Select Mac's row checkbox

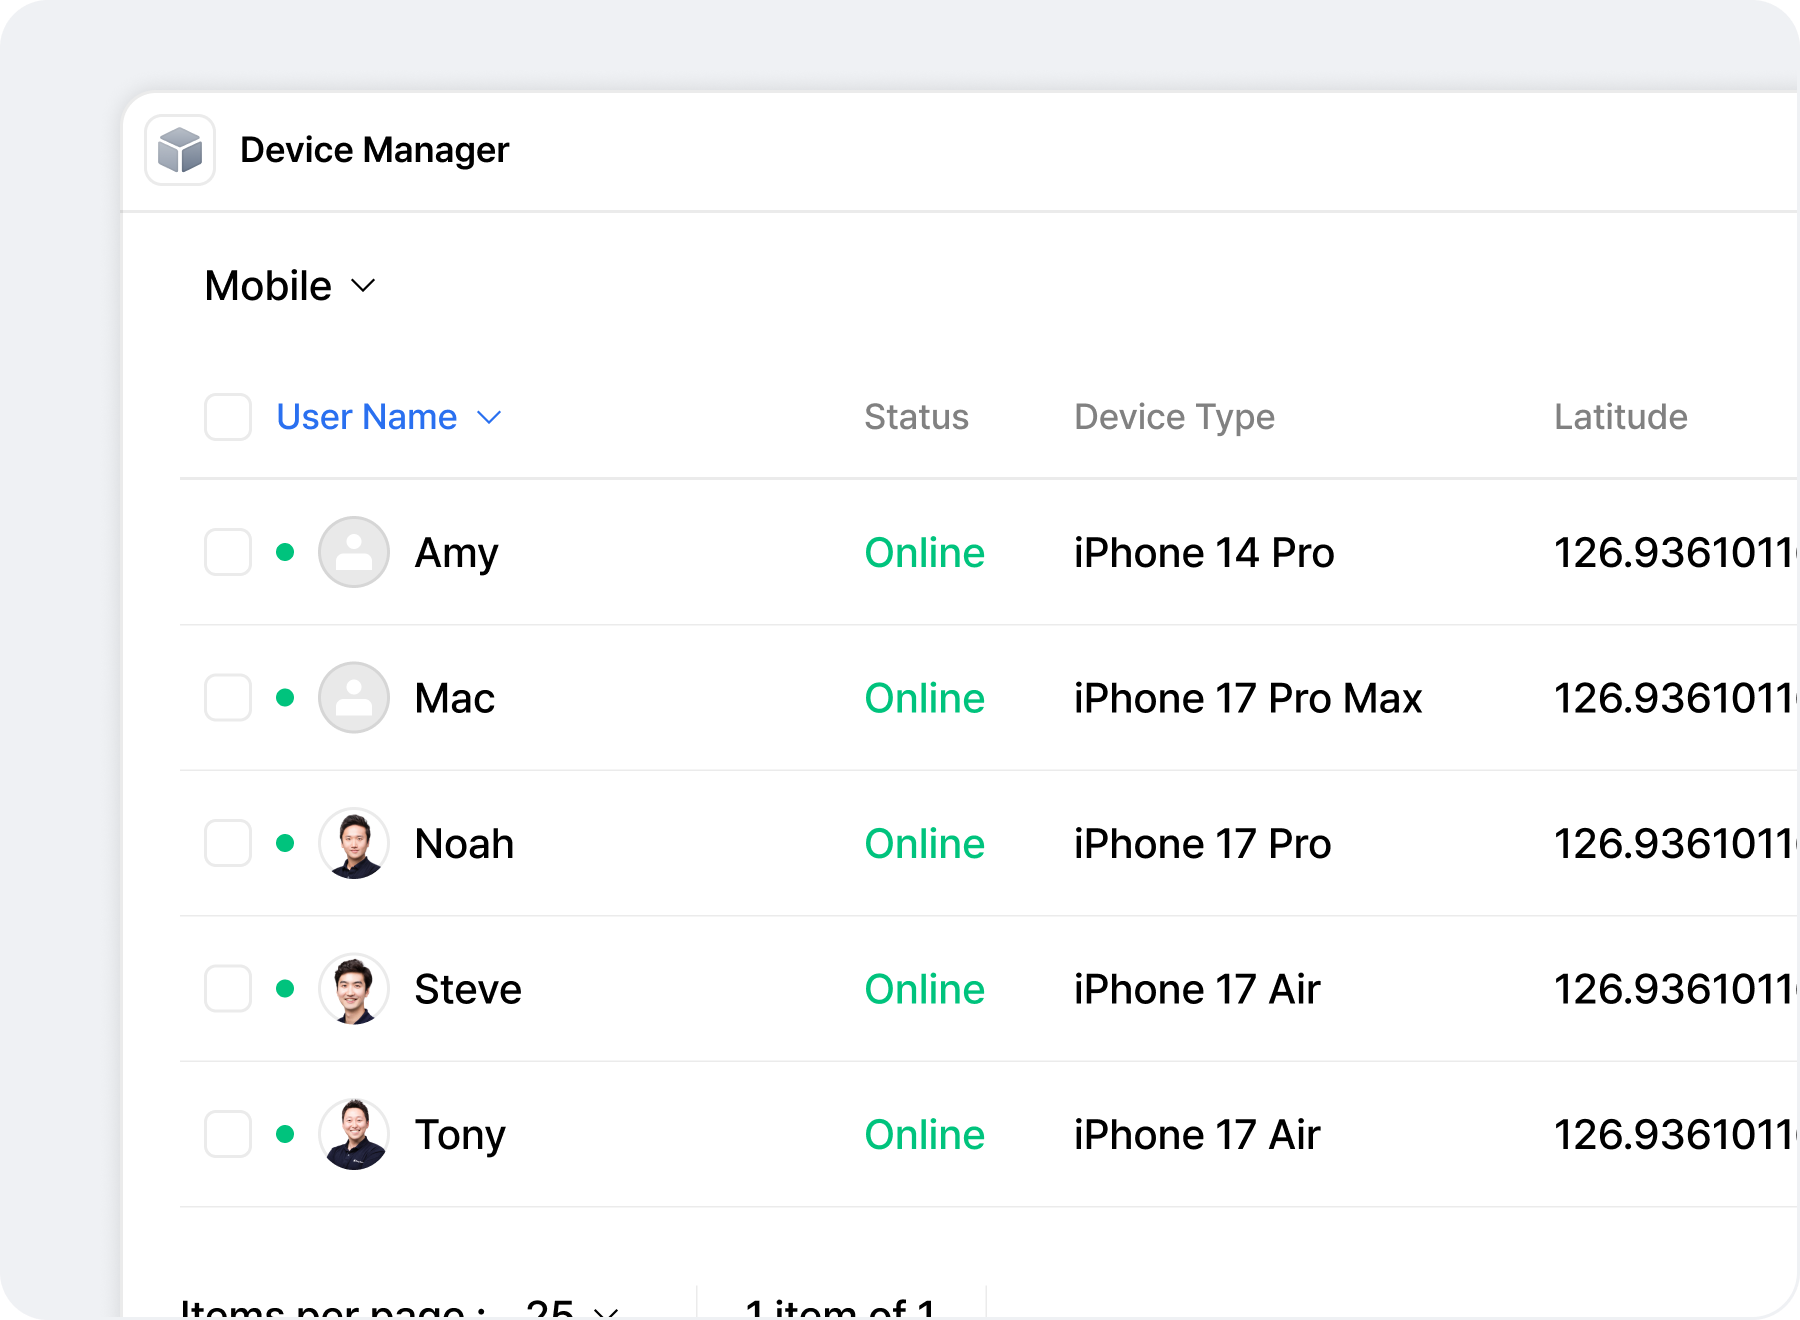[x=227, y=697]
